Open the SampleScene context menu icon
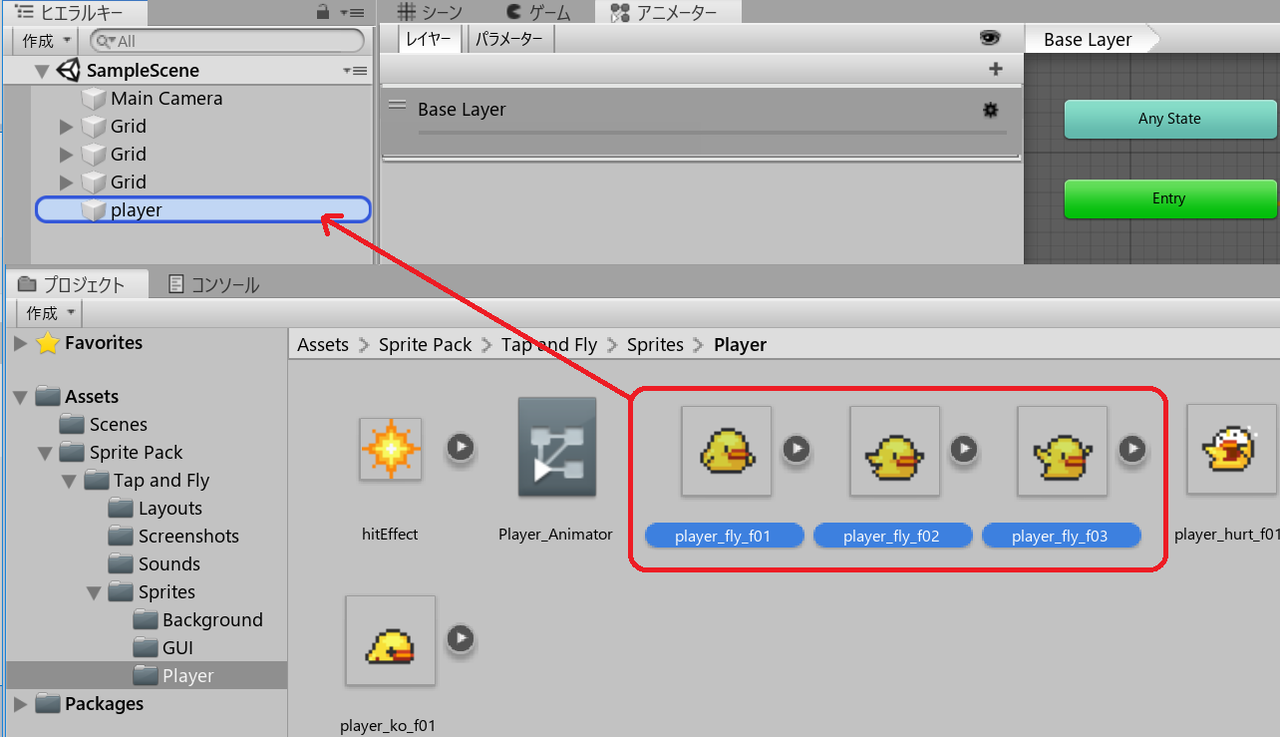This screenshot has height=737, width=1280. tap(355, 71)
